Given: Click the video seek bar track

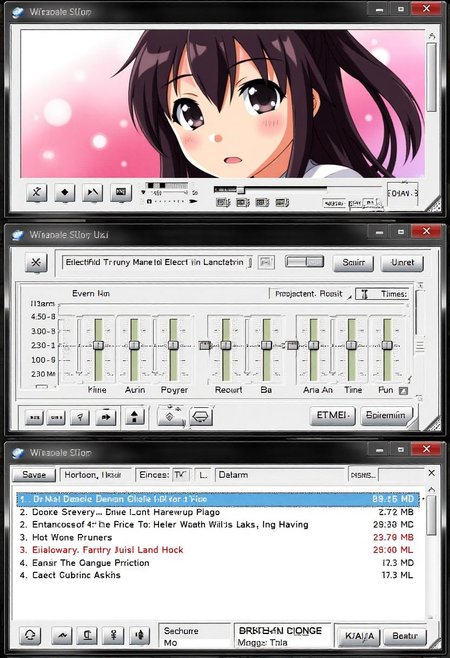Looking at the screenshot, I should (x=270, y=189).
